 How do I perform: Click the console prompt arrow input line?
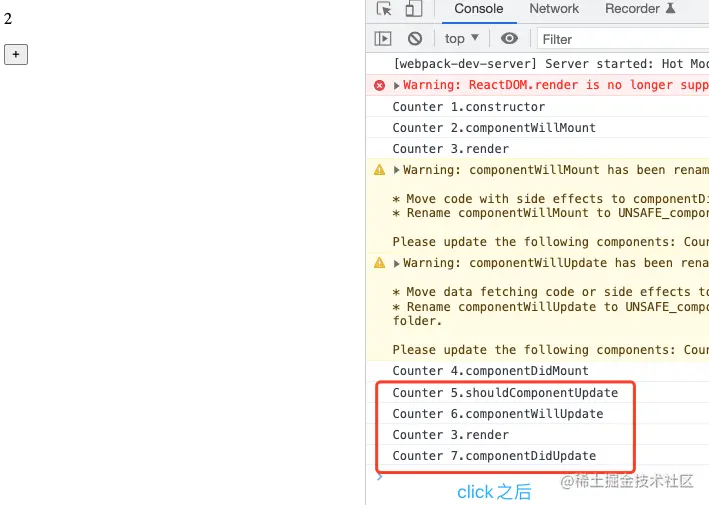pos(379,477)
